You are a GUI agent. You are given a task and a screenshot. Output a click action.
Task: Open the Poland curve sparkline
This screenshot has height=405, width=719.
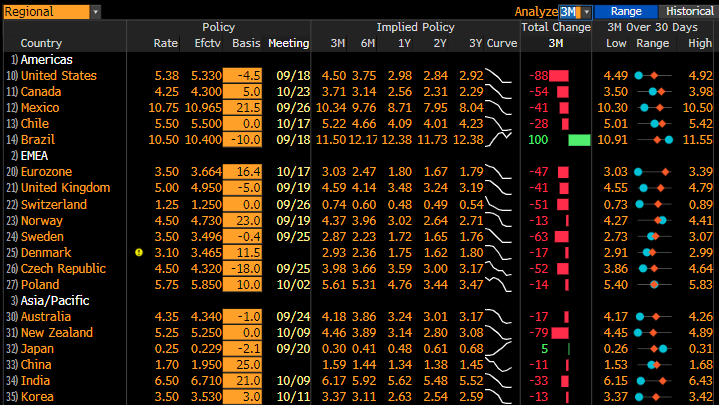click(498, 284)
